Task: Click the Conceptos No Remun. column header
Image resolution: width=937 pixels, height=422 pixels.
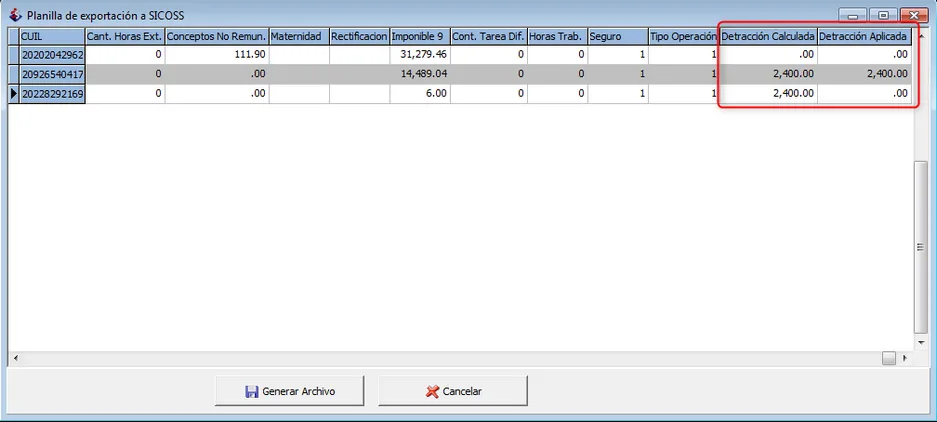Action: pos(217,36)
